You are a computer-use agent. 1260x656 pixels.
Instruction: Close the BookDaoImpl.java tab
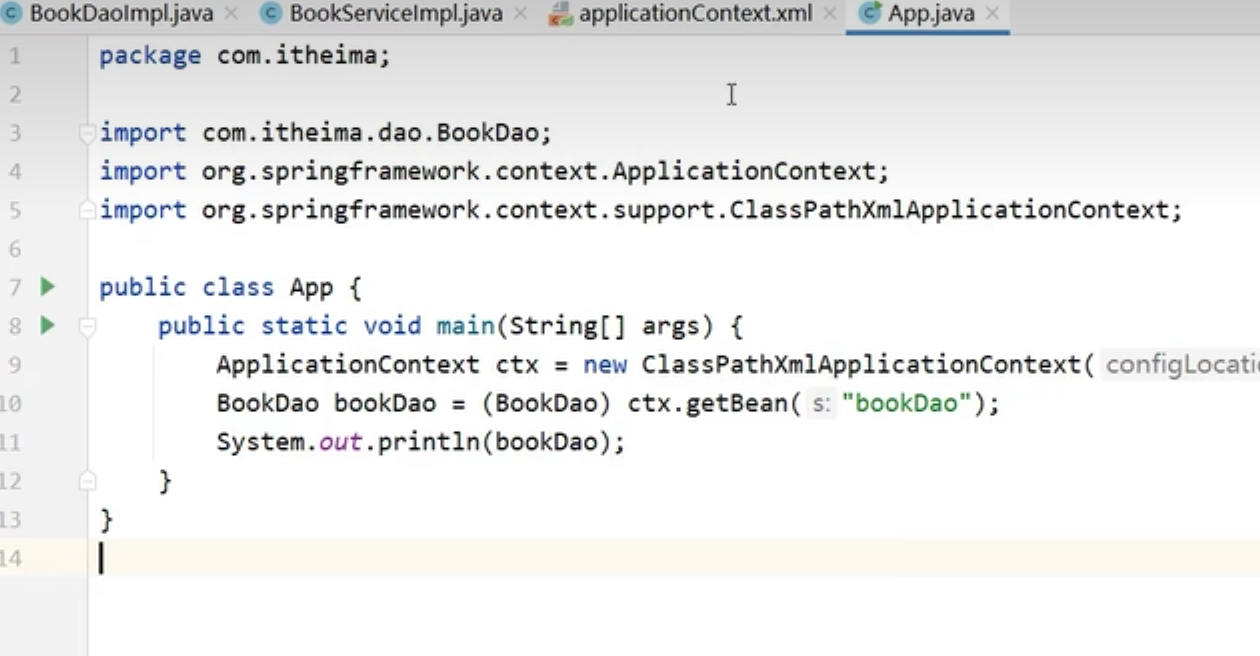[x=231, y=14]
